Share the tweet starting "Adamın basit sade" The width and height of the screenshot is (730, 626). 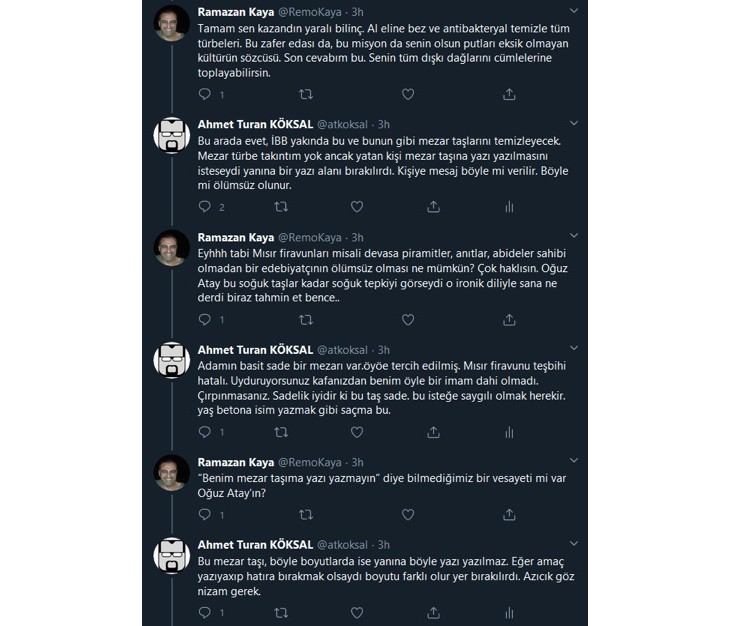tap(434, 432)
